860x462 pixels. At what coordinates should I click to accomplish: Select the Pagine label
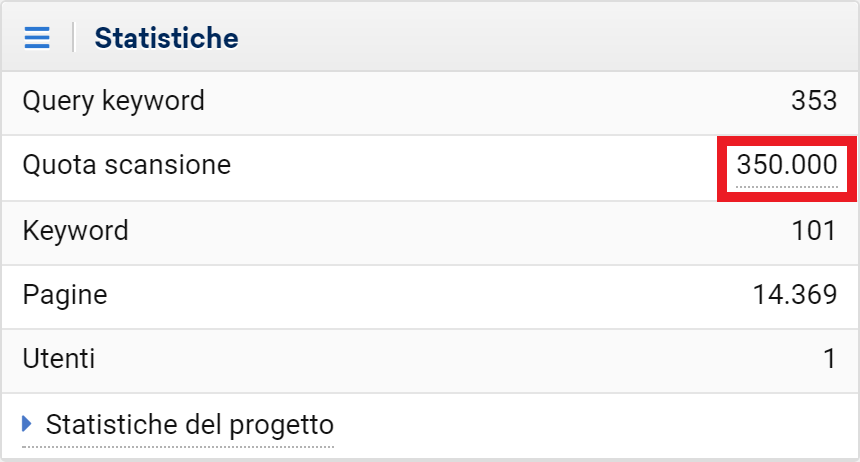(x=64, y=295)
